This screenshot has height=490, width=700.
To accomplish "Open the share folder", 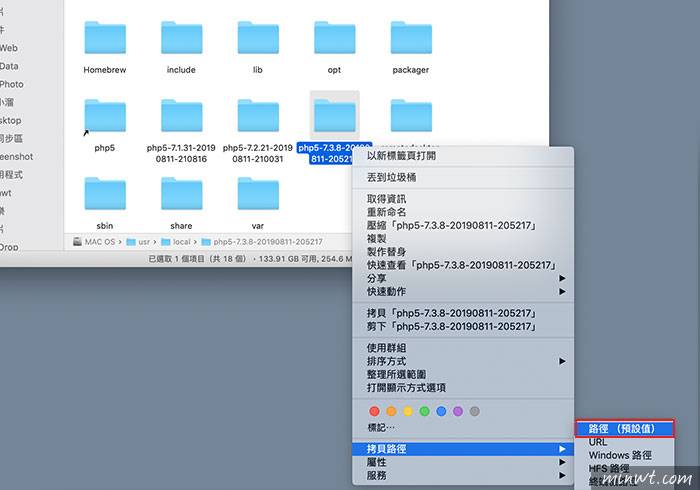I will click(181, 194).
